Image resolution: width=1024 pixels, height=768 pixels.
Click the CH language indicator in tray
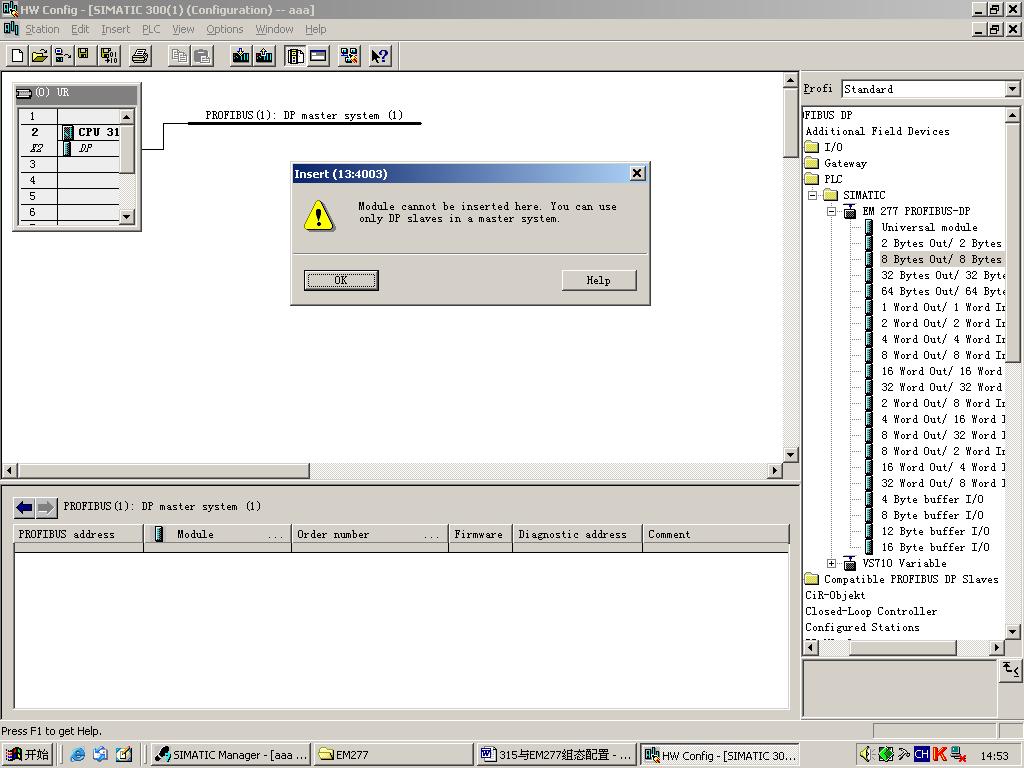[921, 754]
